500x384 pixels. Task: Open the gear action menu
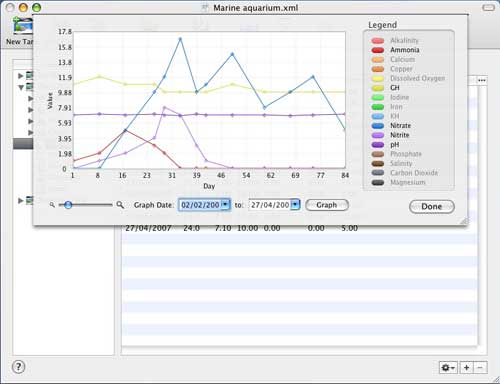(x=448, y=368)
